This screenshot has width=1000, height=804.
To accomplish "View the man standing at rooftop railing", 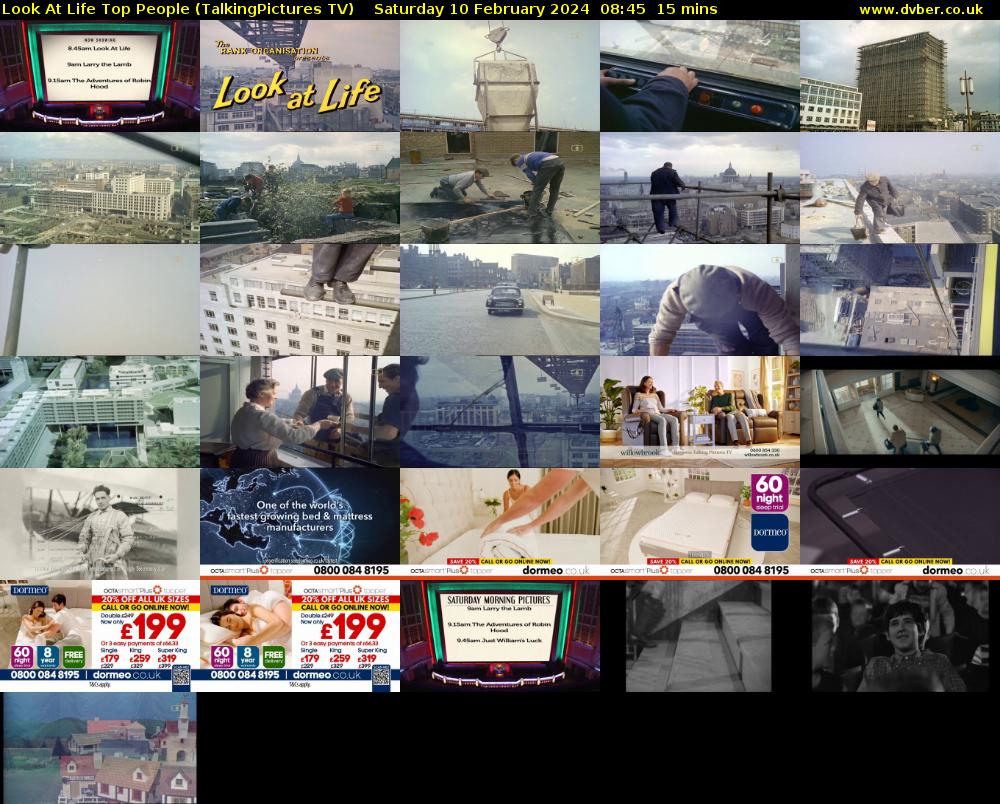I will pyautogui.click(x=700, y=188).
